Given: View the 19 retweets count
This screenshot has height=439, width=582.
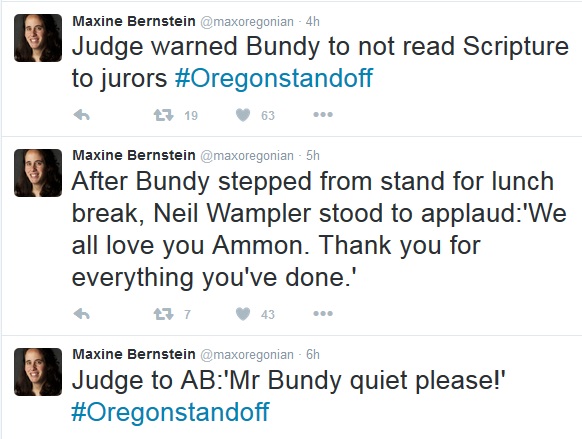Looking at the screenshot, I should coord(191,115).
